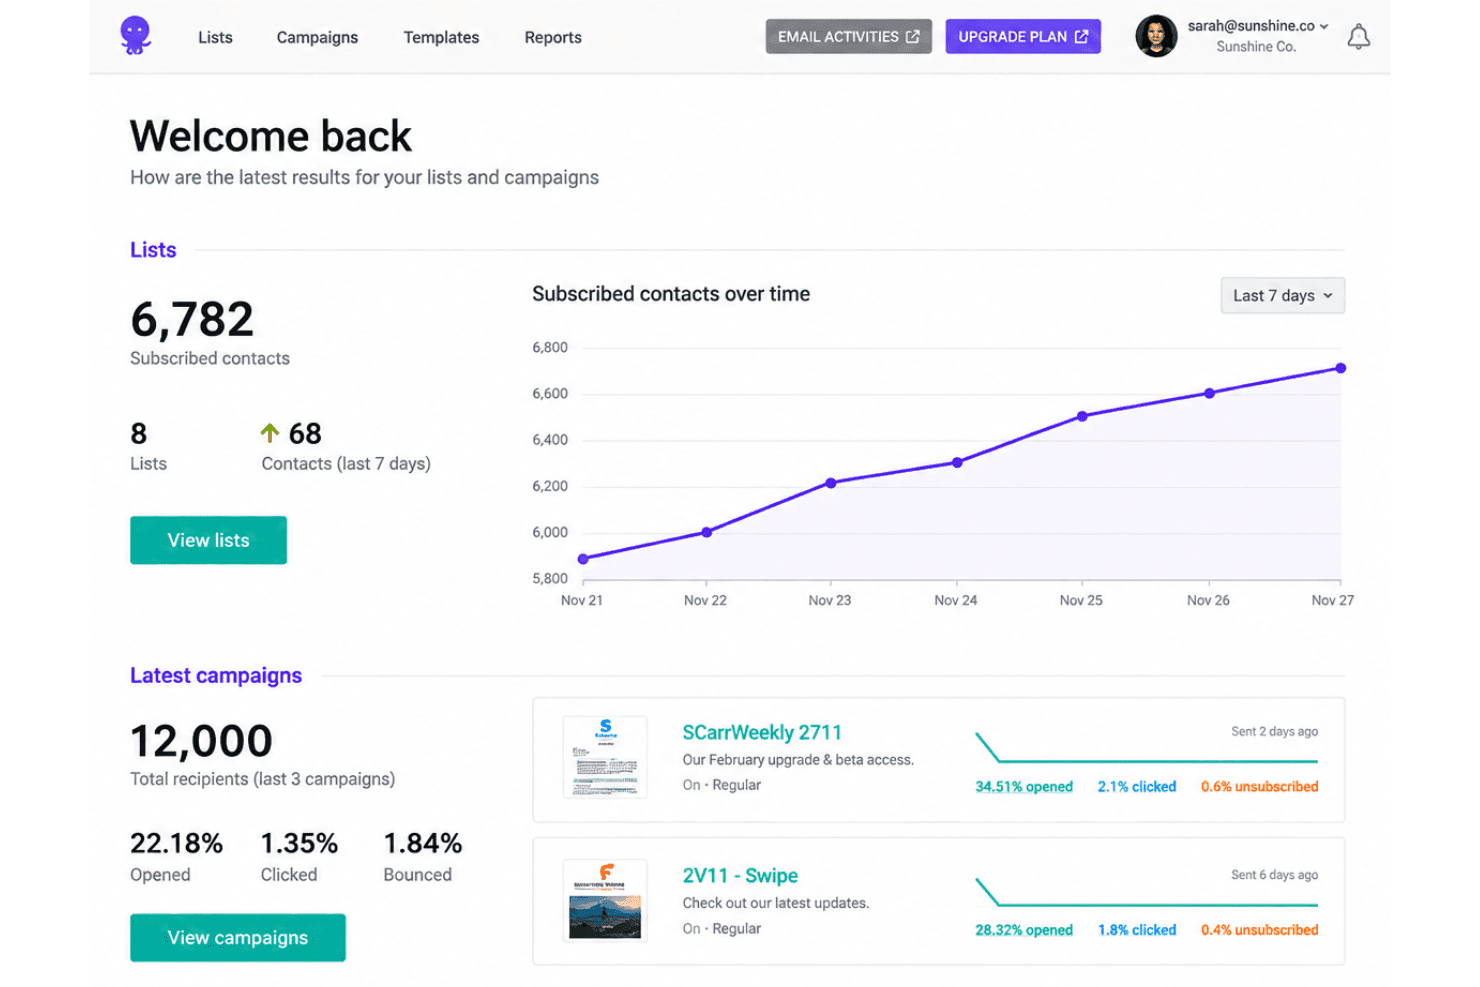This screenshot has height=987, width=1480.
Task: Click the Sent 6 days ago label
Action: coord(1274,874)
